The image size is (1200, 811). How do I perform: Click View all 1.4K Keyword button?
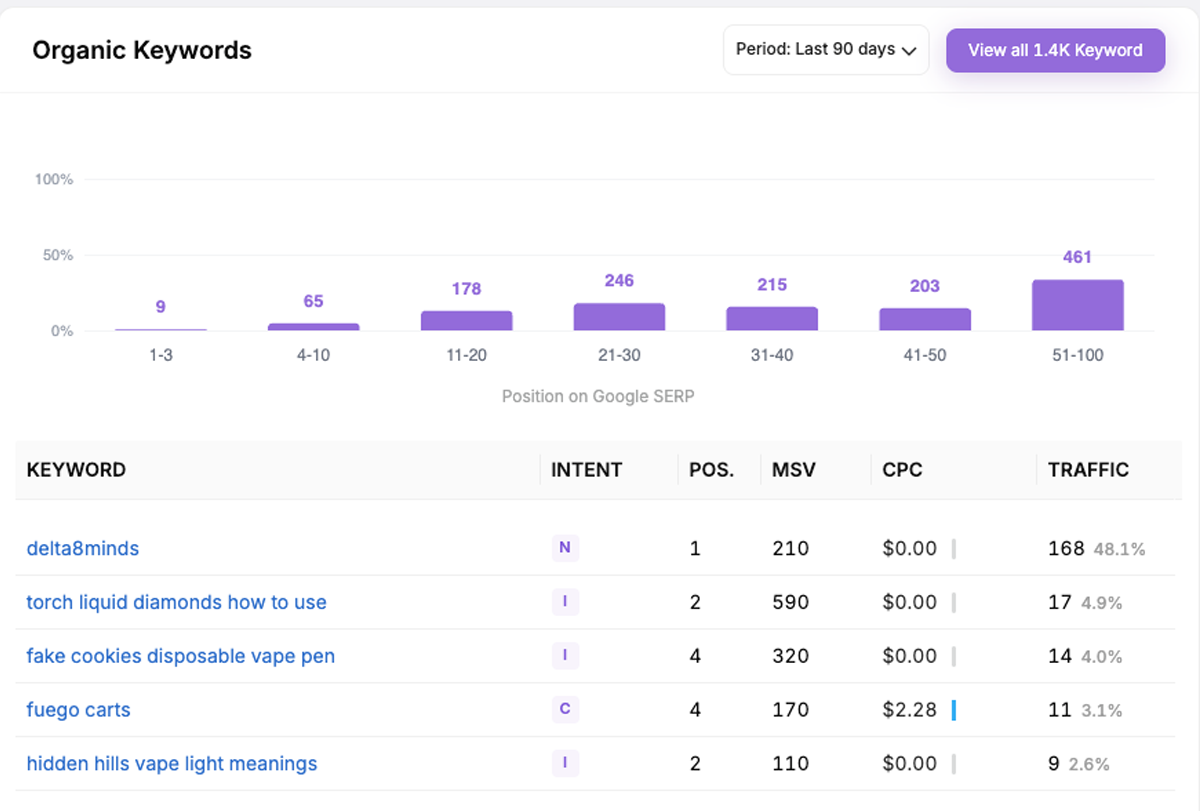(x=1055, y=50)
